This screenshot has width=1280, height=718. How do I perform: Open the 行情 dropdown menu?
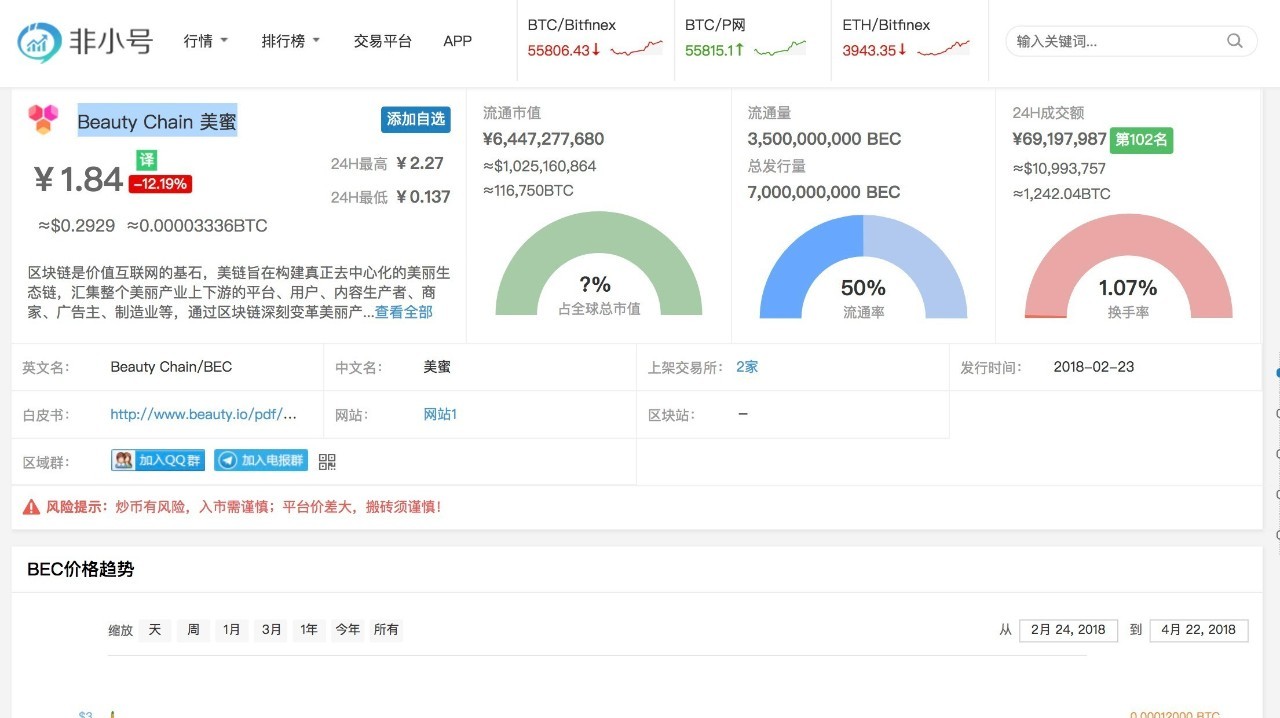coord(206,41)
